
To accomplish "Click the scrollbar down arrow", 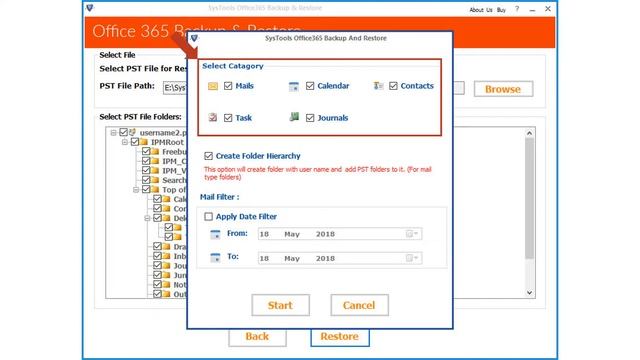I will (x=529, y=293).
